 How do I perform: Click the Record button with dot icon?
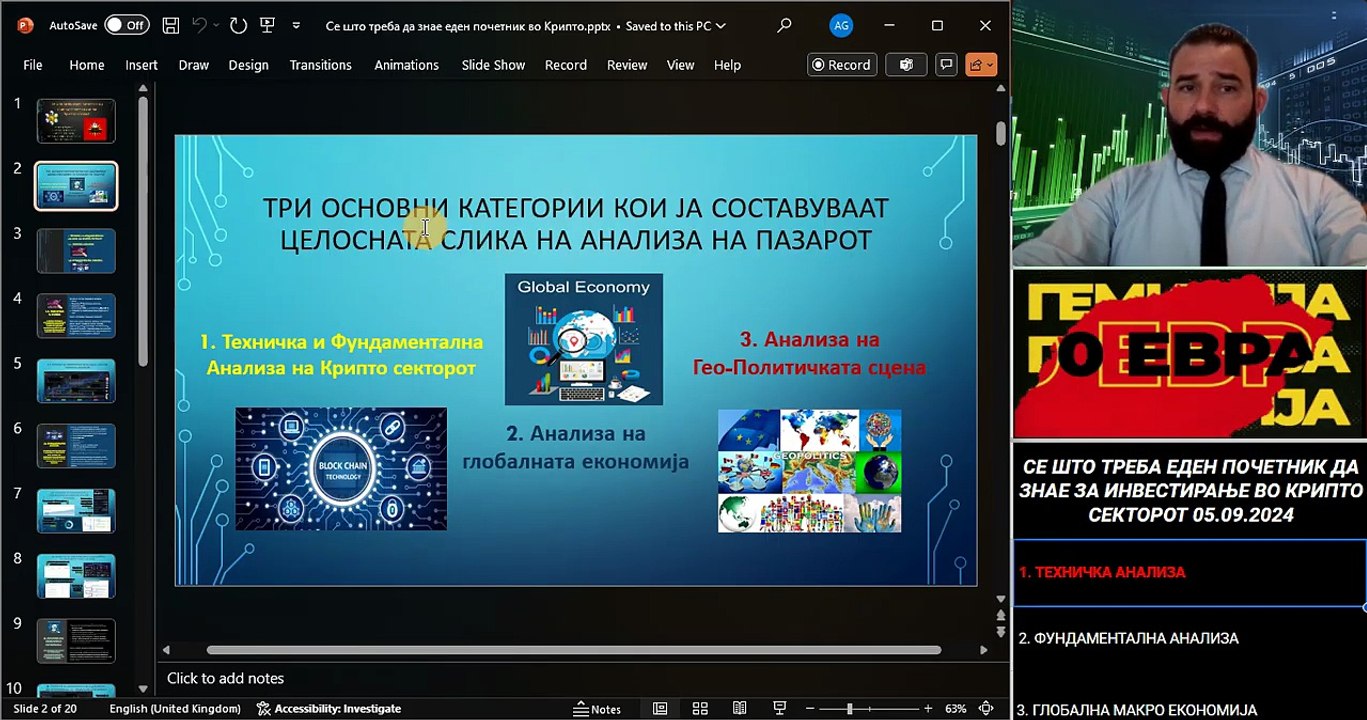(842, 65)
